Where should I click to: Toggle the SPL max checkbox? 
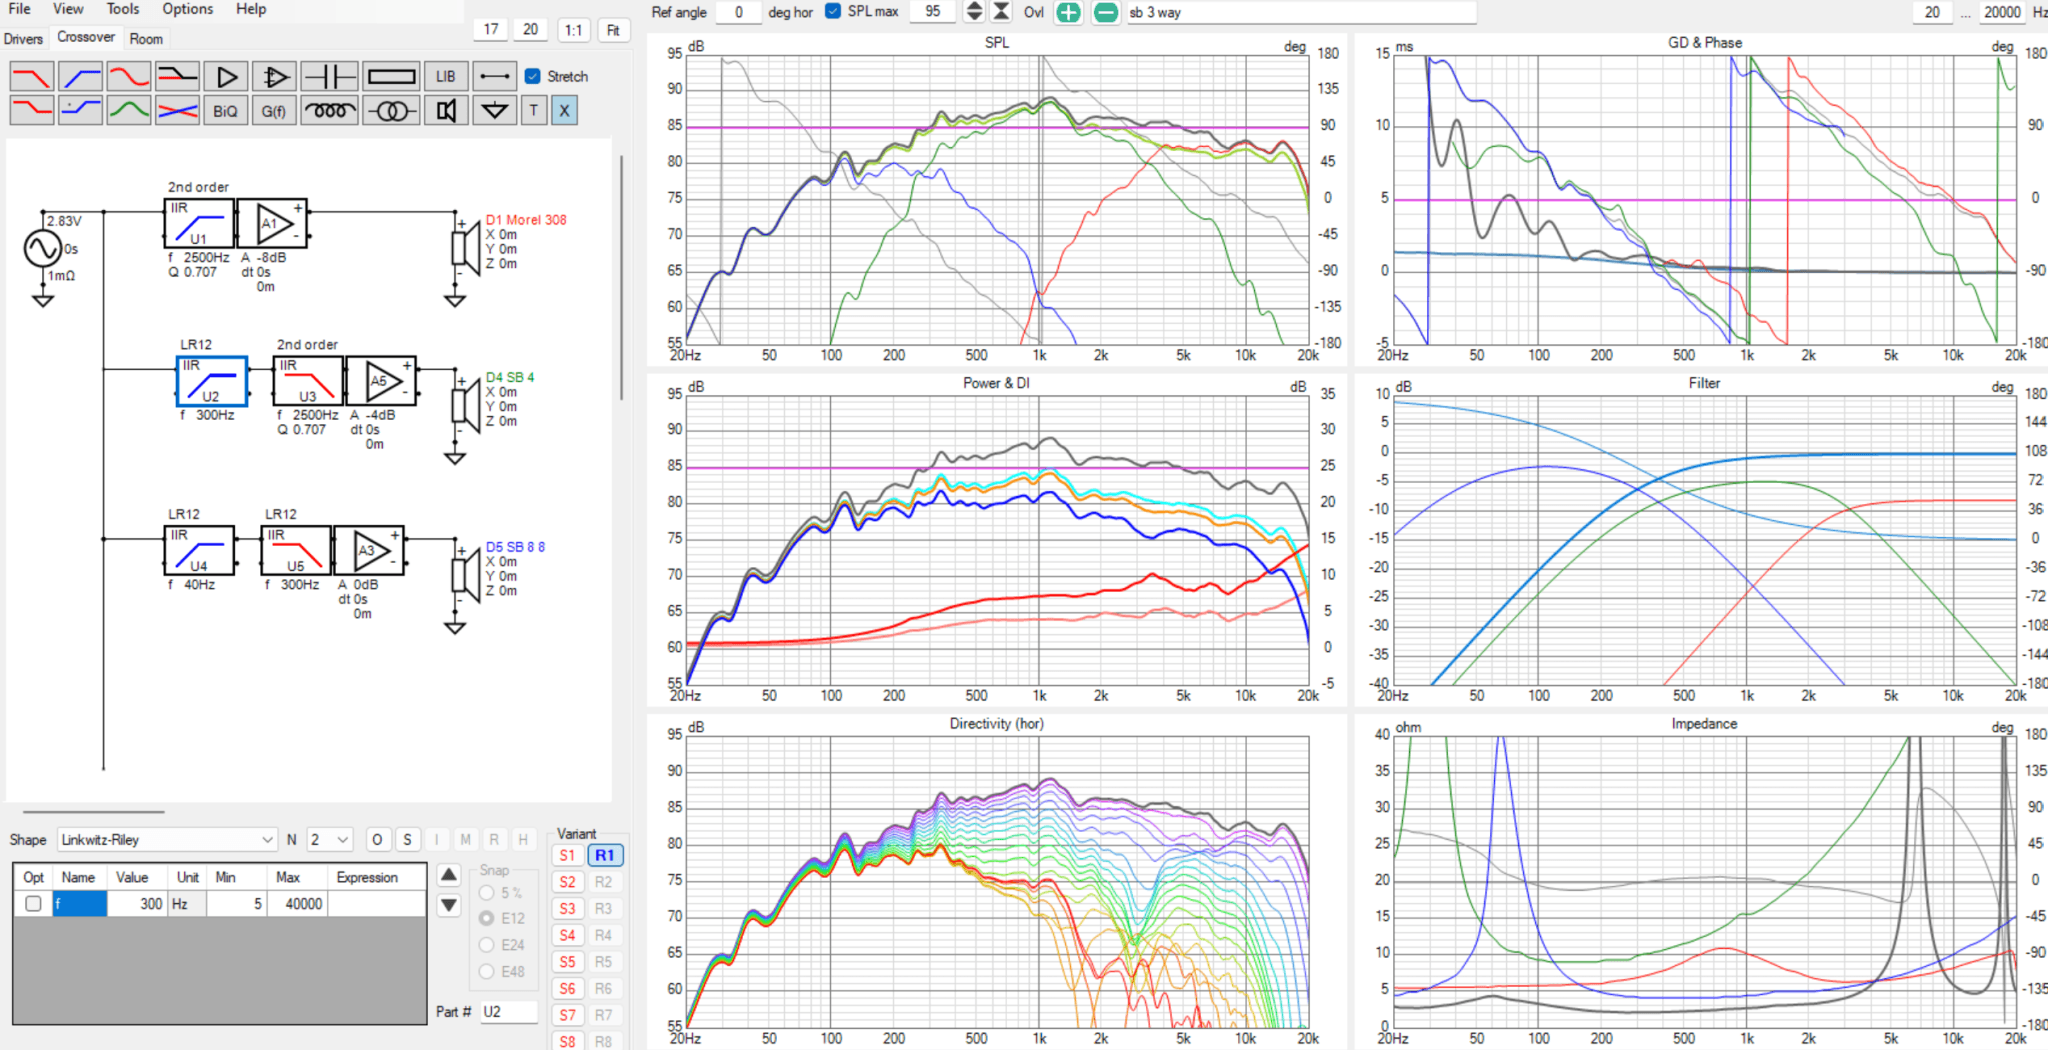click(x=833, y=11)
